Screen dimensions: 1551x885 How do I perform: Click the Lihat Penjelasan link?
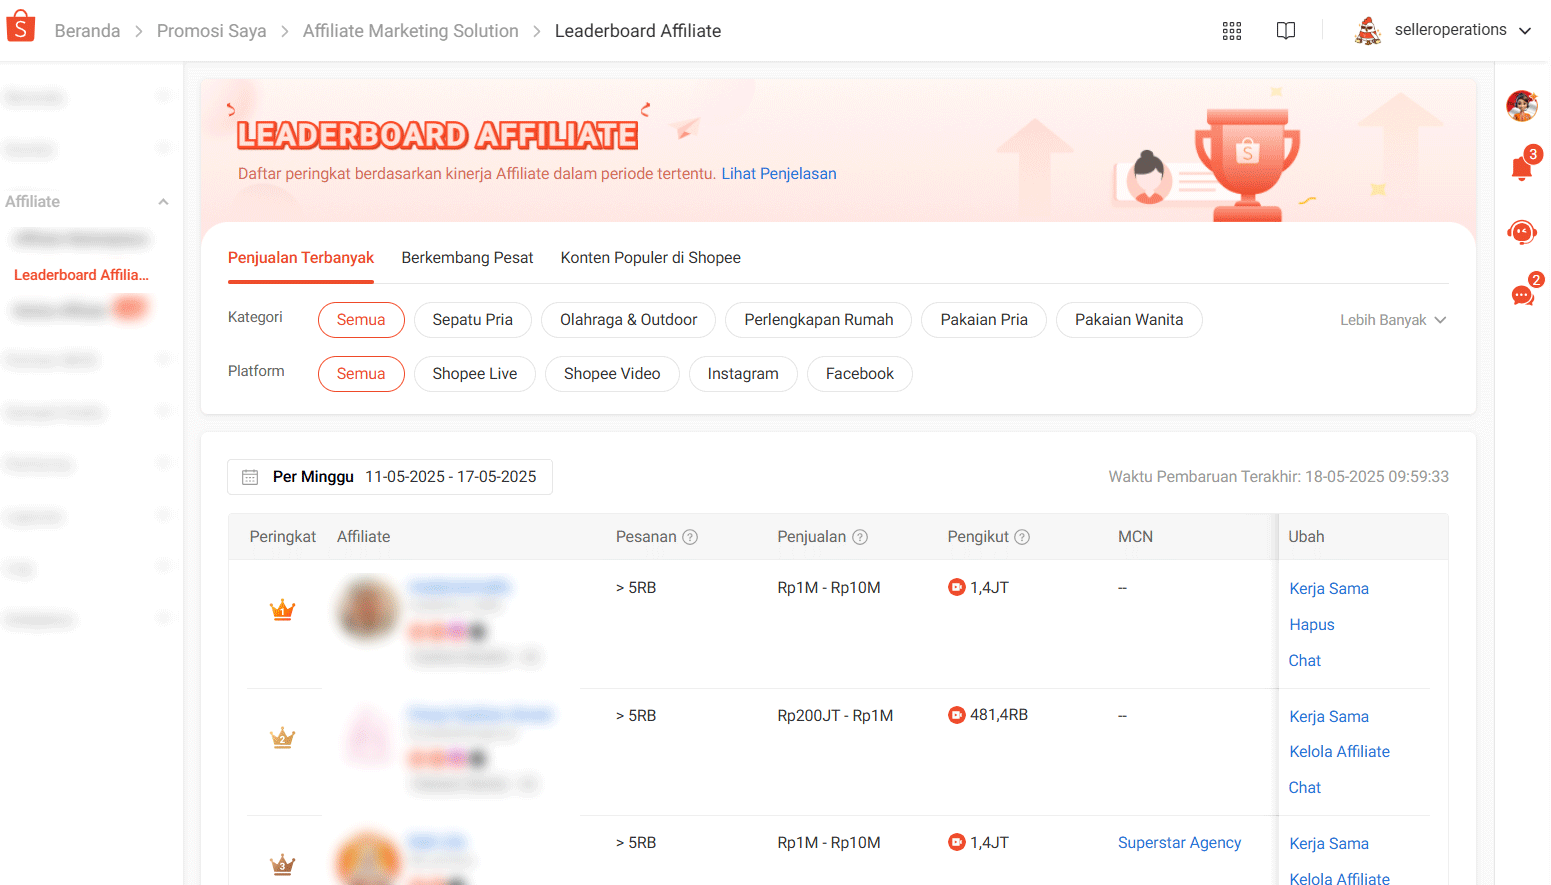point(777,173)
